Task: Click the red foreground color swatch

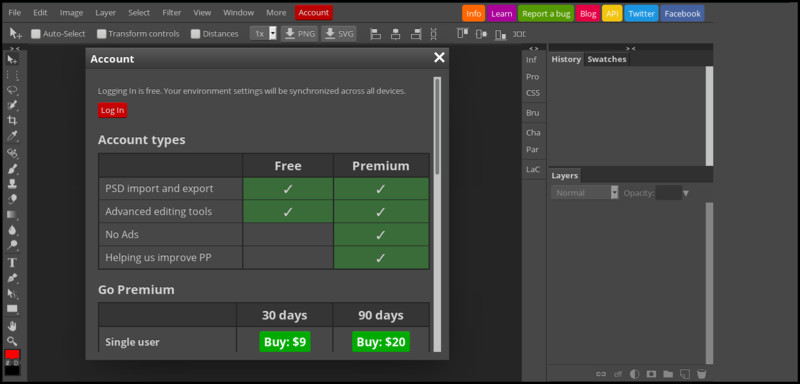Action: click(x=12, y=354)
